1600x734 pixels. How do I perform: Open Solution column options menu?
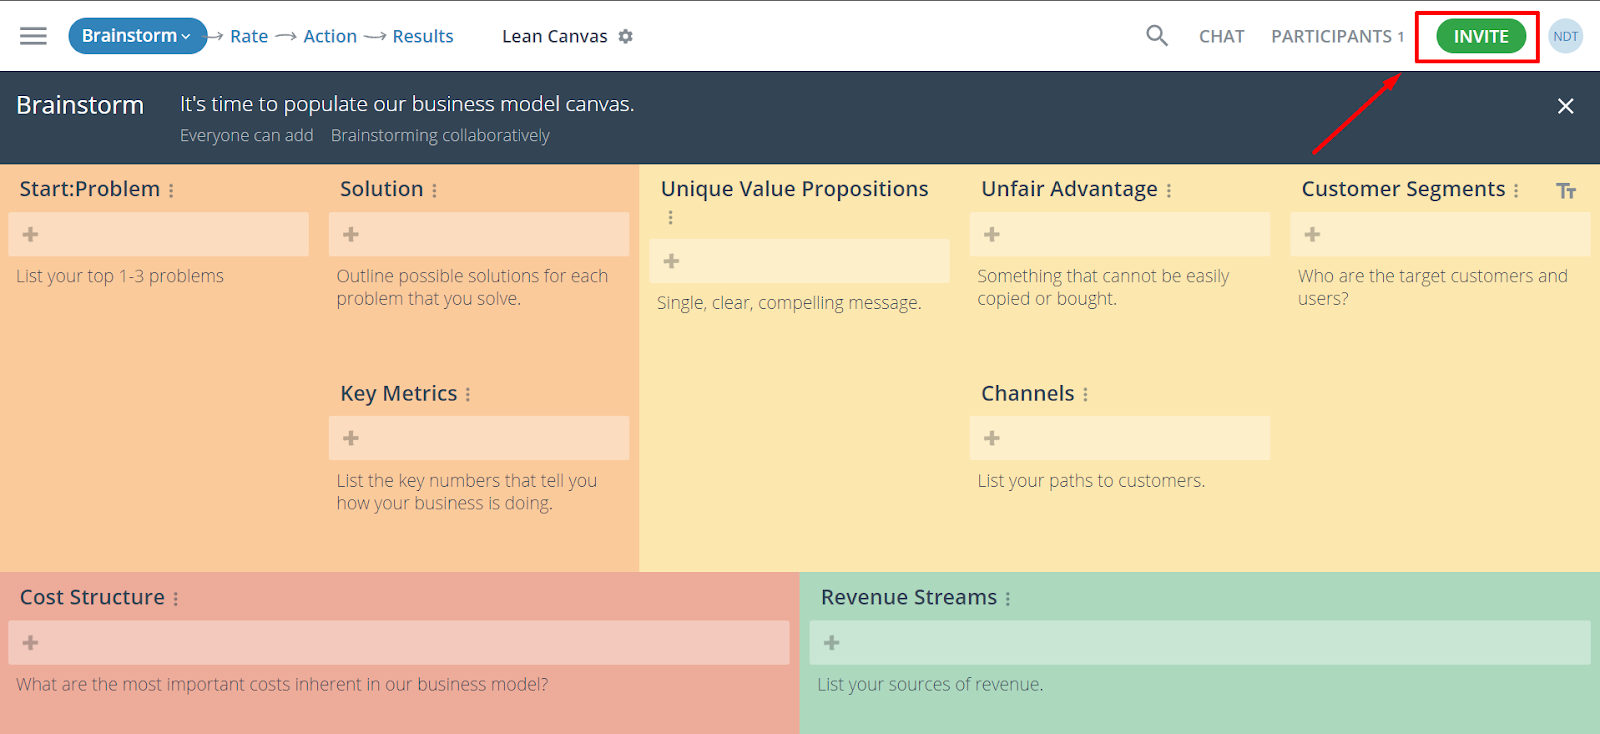(x=435, y=190)
